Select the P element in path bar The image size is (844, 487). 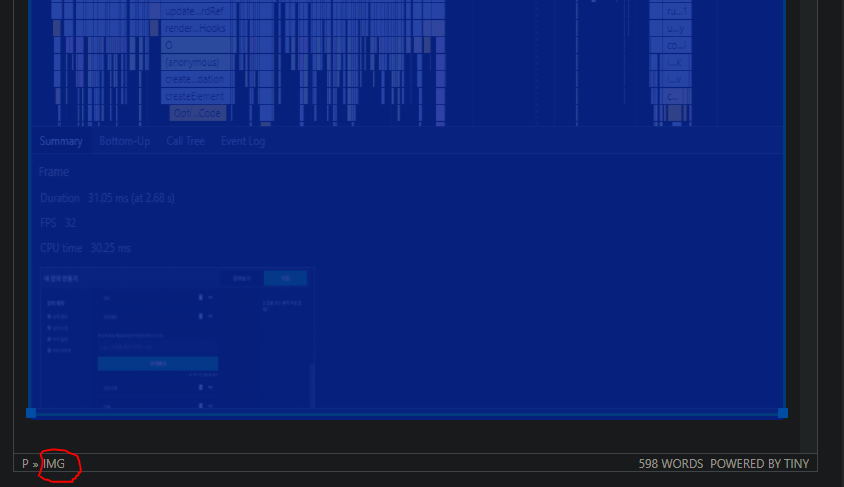[25, 464]
